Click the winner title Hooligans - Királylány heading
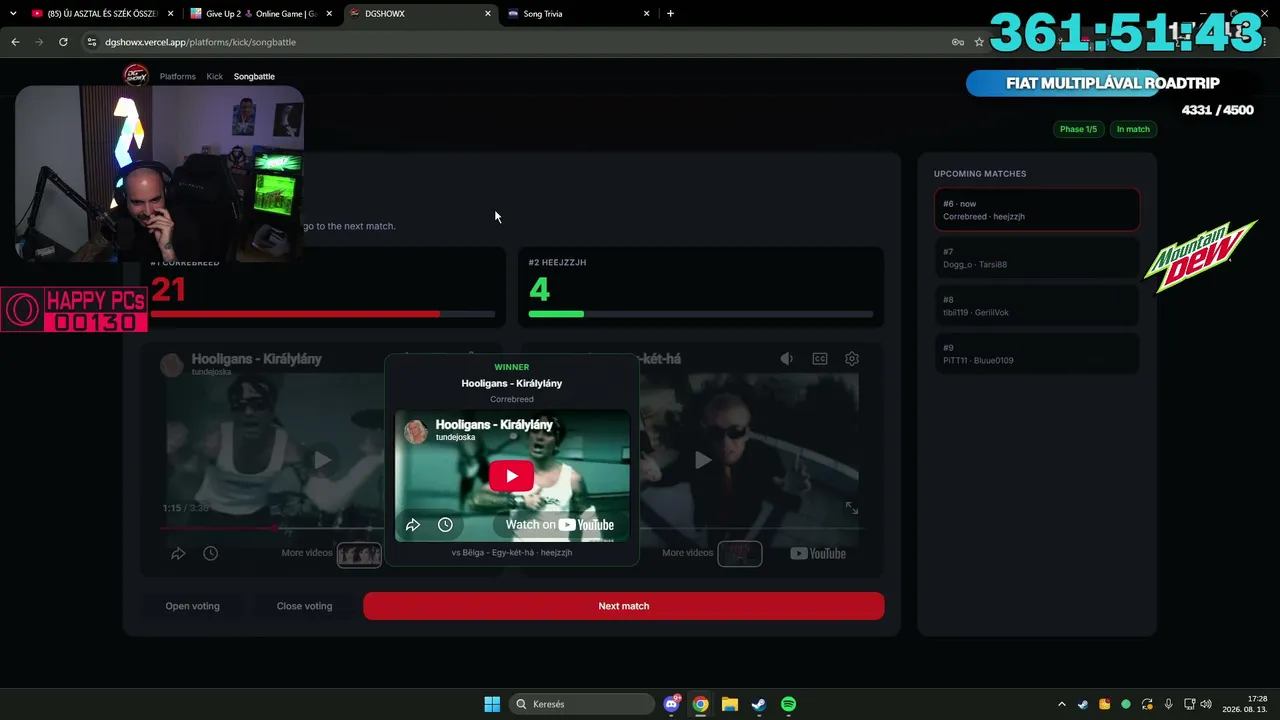 (x=512, y=383)
